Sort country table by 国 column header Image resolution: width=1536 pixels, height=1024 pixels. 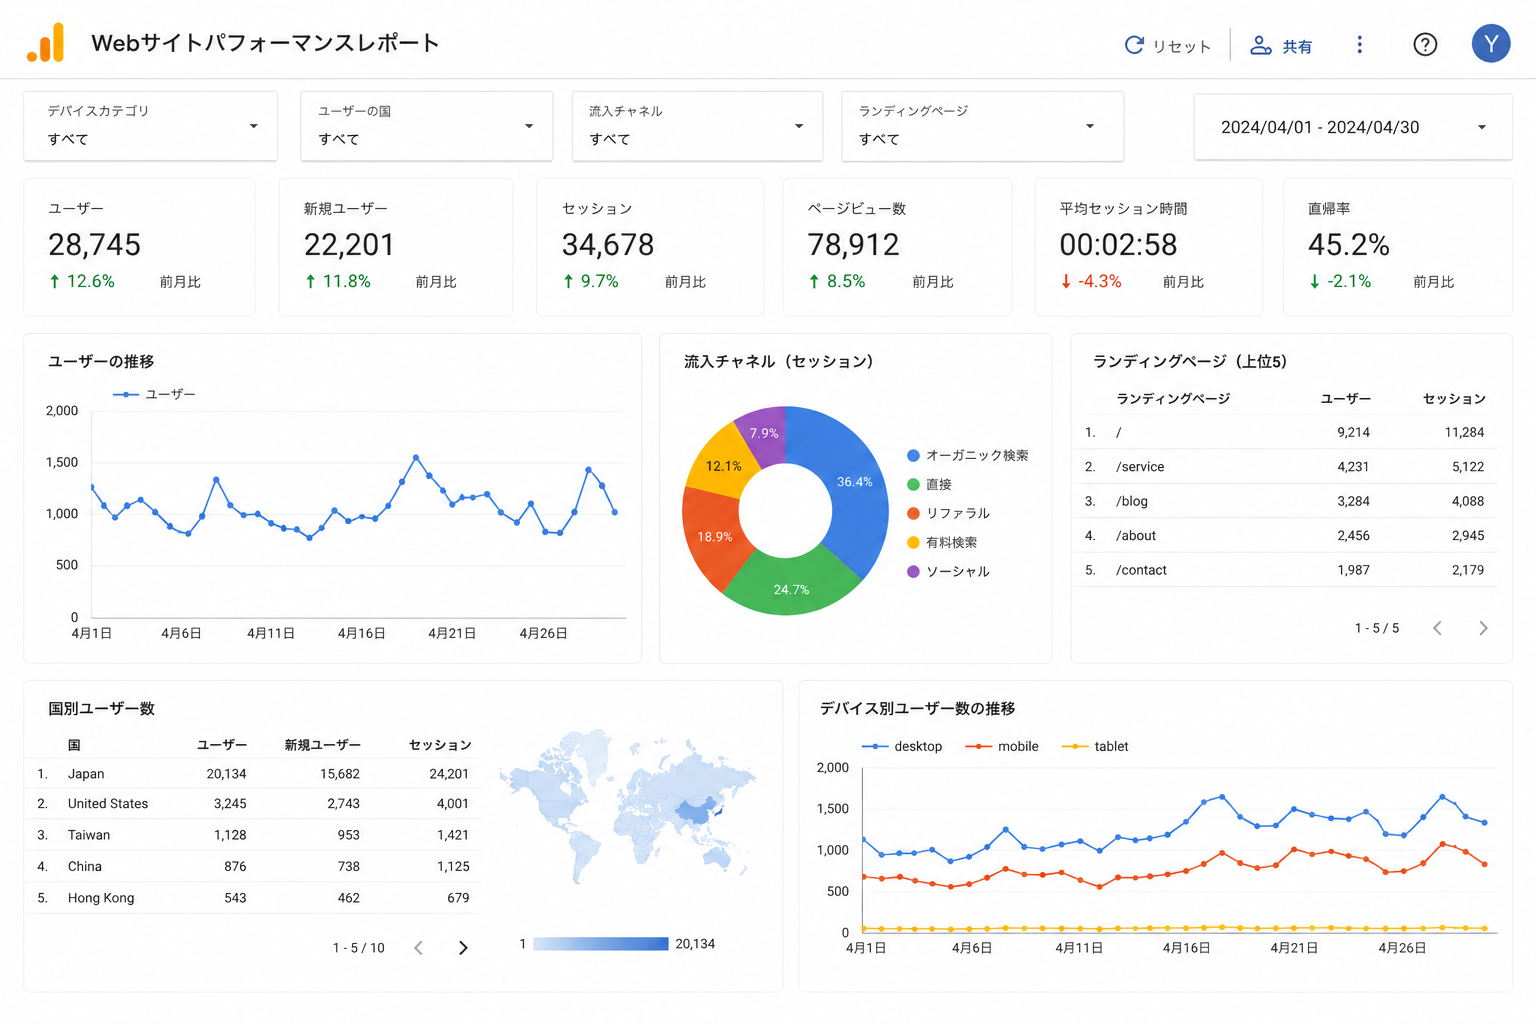click(74, 745)
